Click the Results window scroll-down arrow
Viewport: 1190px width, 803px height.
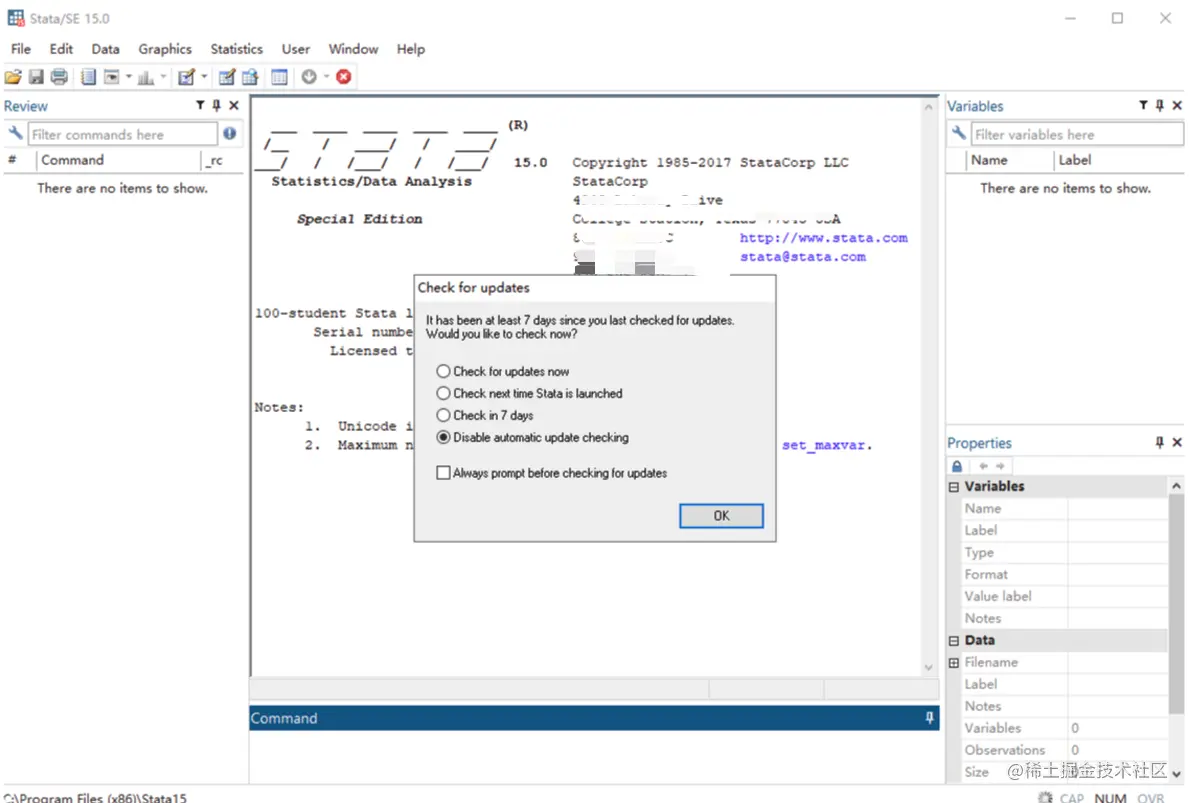[928, 667]
